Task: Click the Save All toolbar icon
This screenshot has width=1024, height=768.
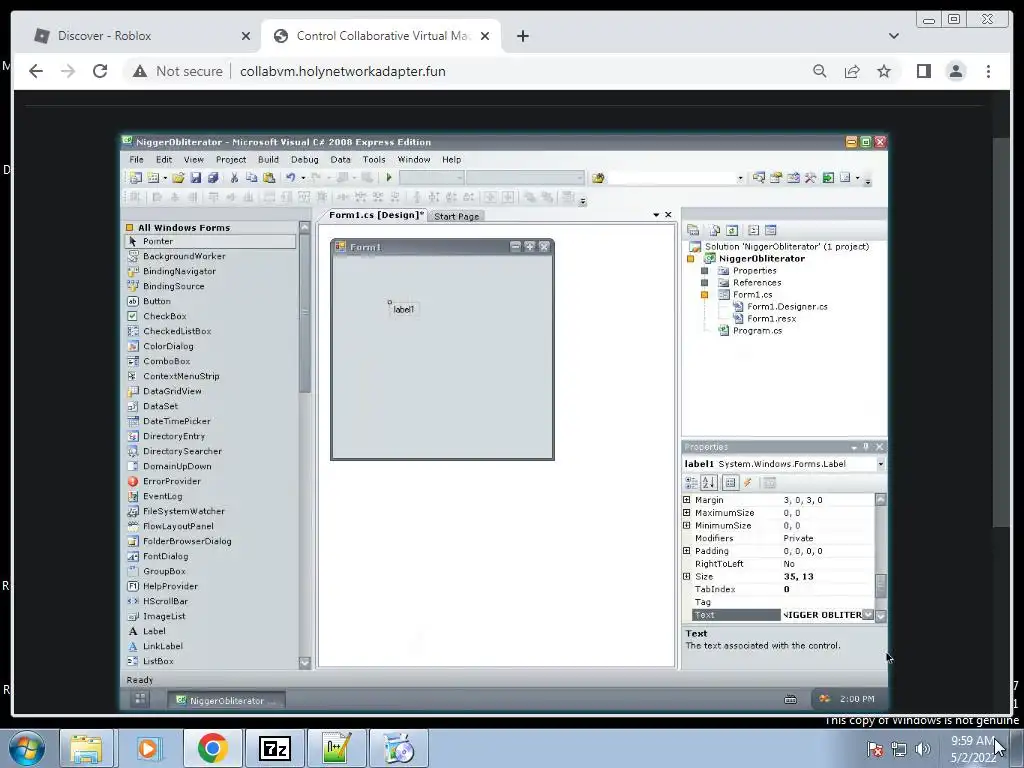Action: 213,178
